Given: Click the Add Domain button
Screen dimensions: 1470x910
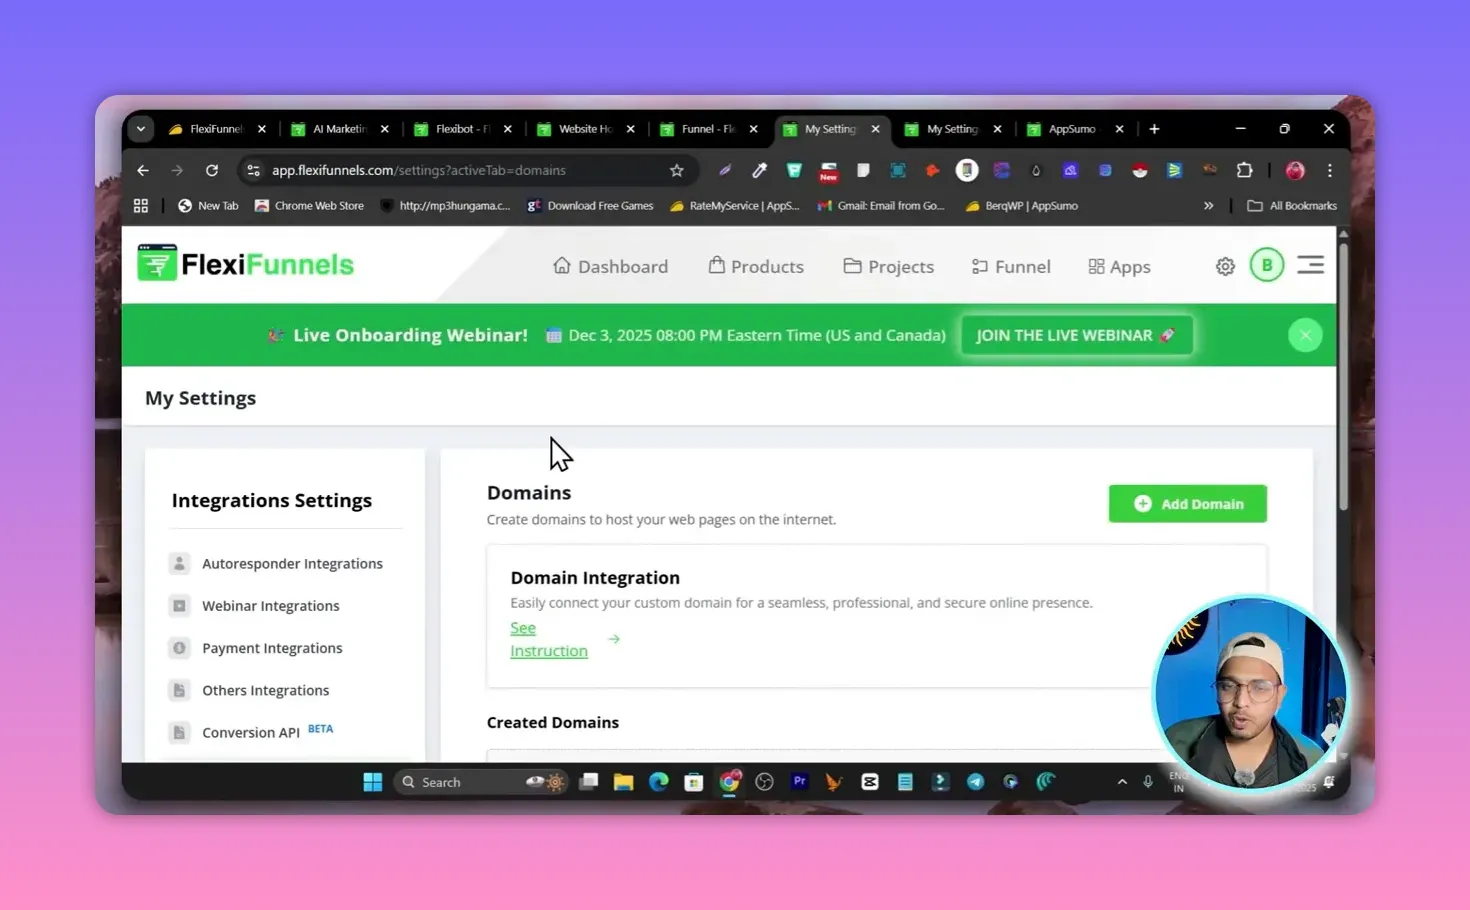Looking at the screenshot, I should (1188, 504).
